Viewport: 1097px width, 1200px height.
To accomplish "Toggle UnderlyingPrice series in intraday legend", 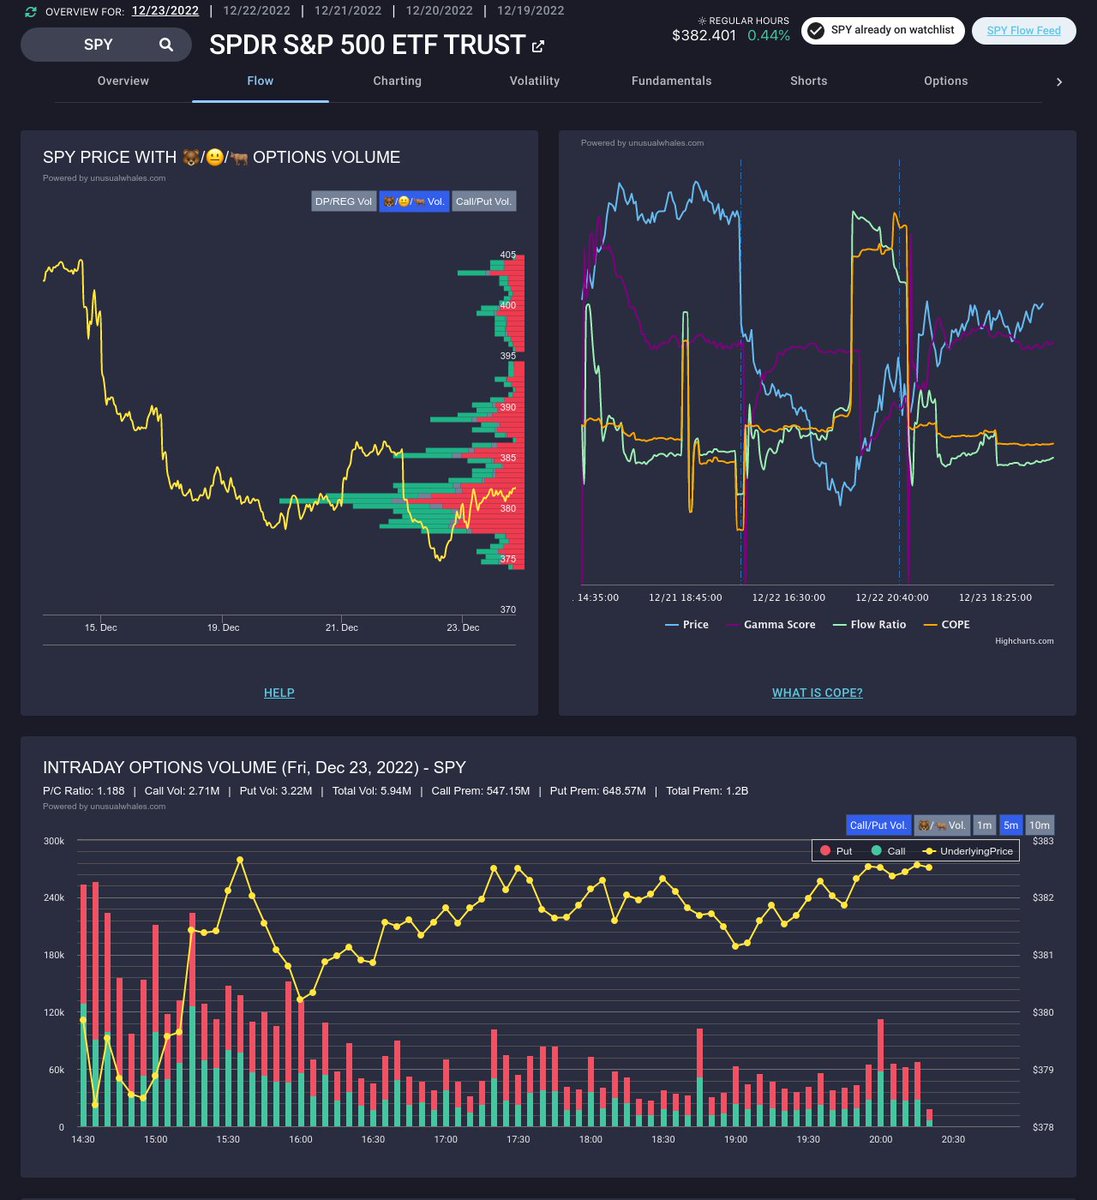I will [968, 851].
